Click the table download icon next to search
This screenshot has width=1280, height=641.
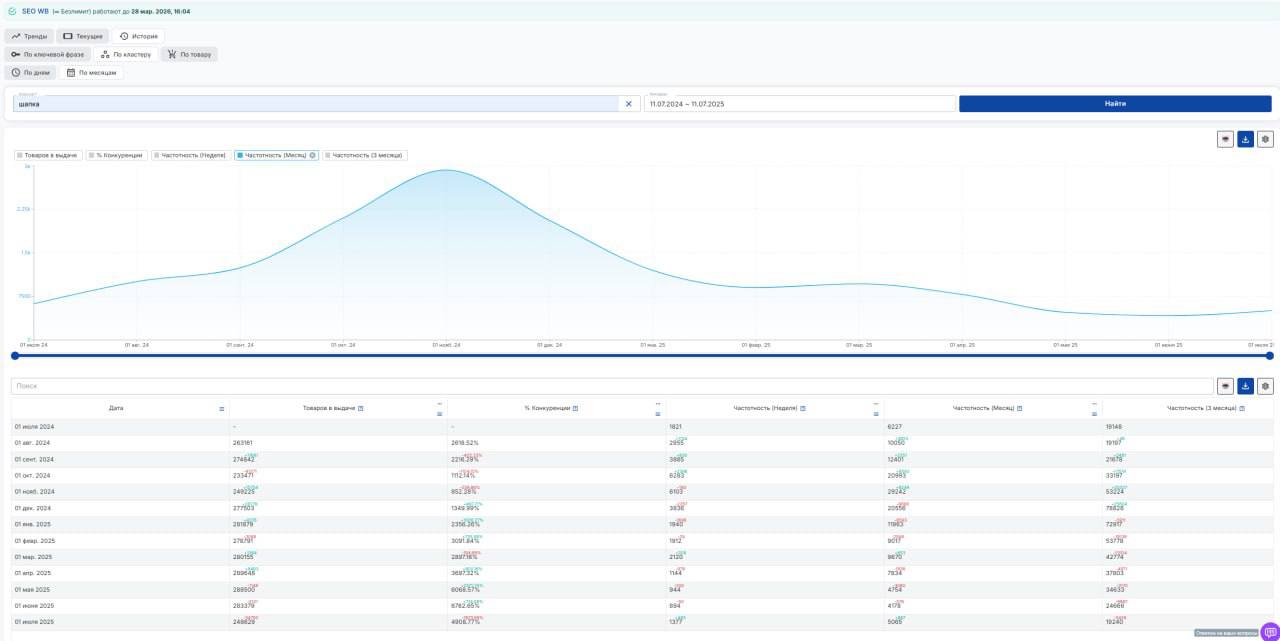point(1245,386)
